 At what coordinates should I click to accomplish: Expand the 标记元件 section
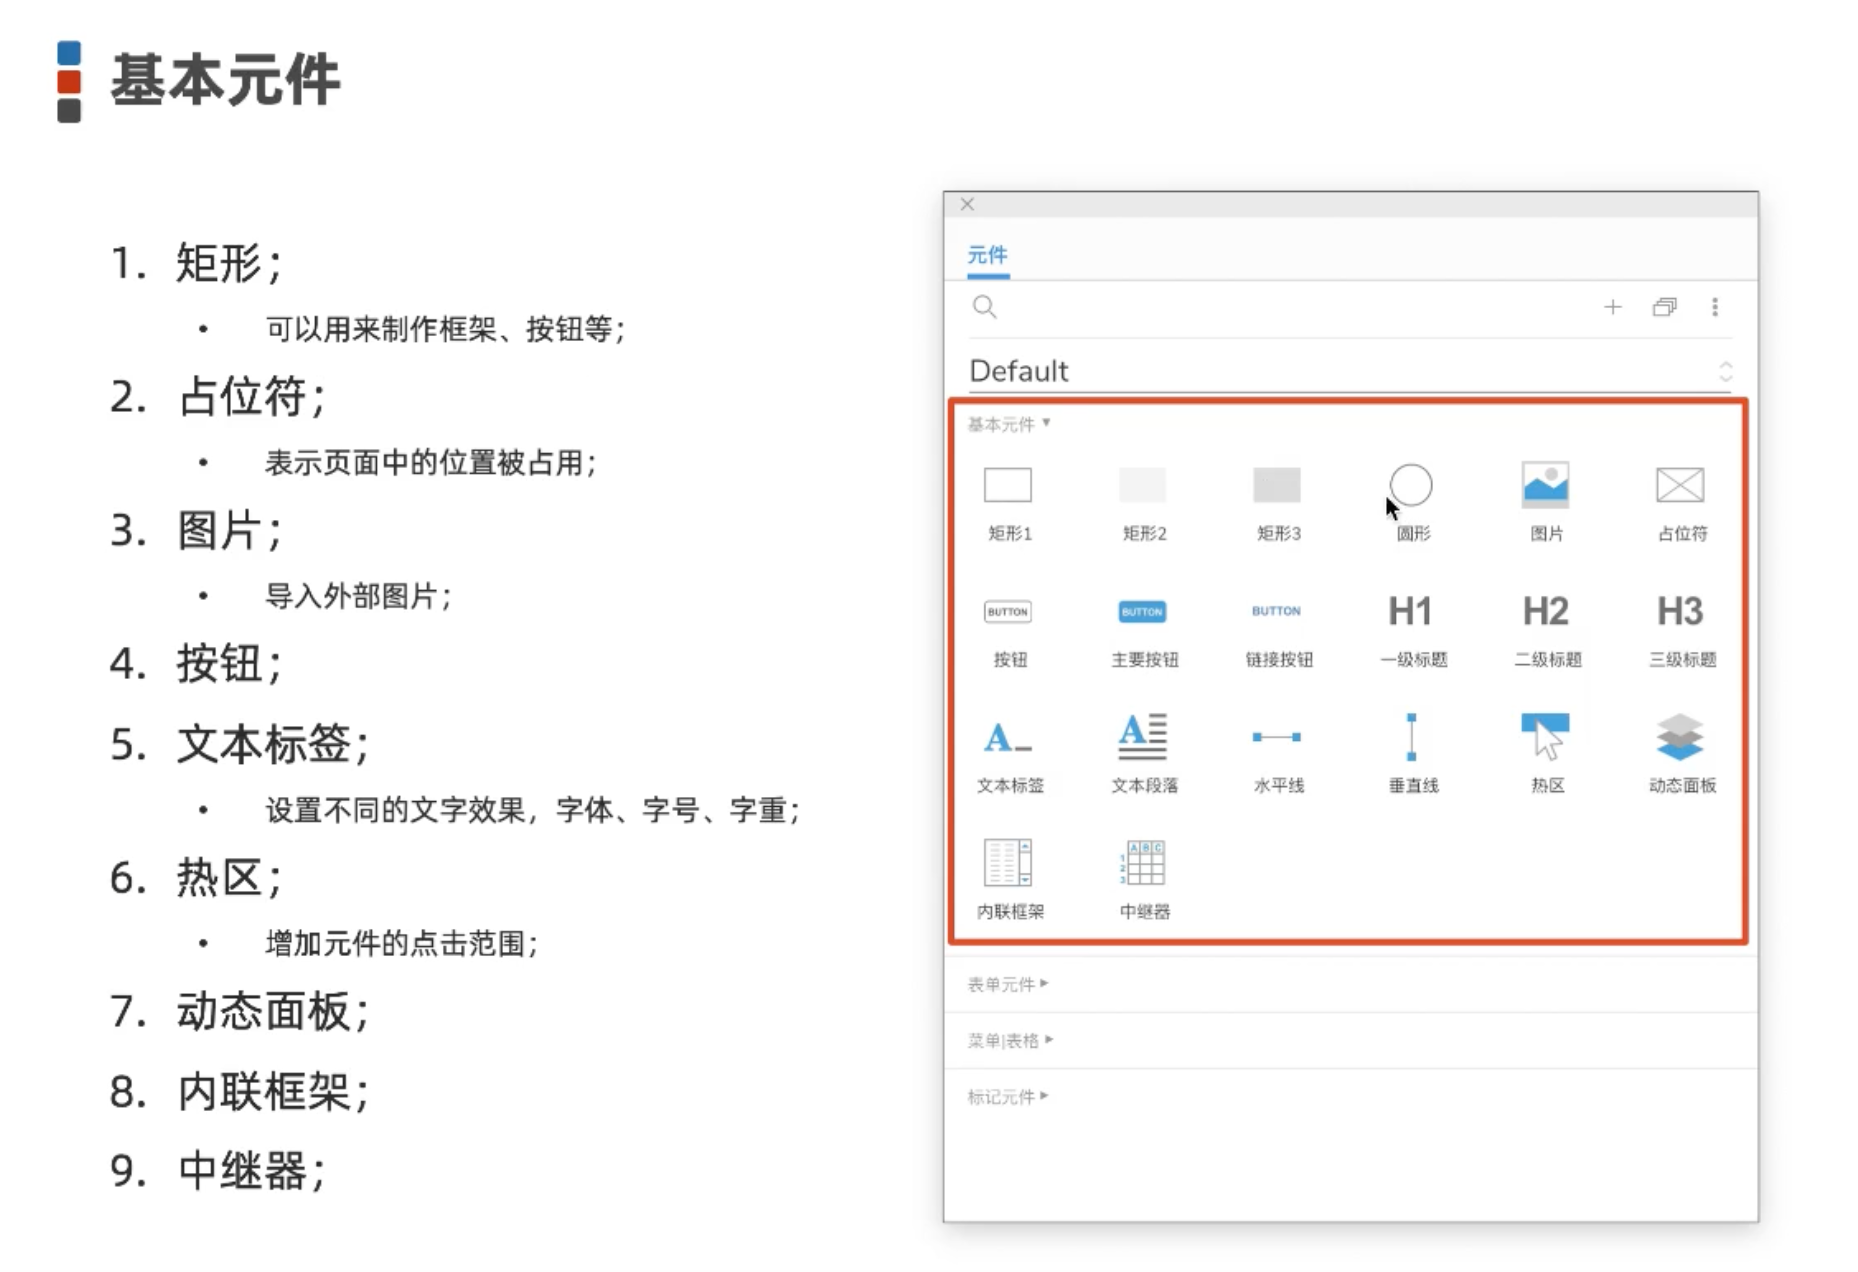click(1007, 1097)
